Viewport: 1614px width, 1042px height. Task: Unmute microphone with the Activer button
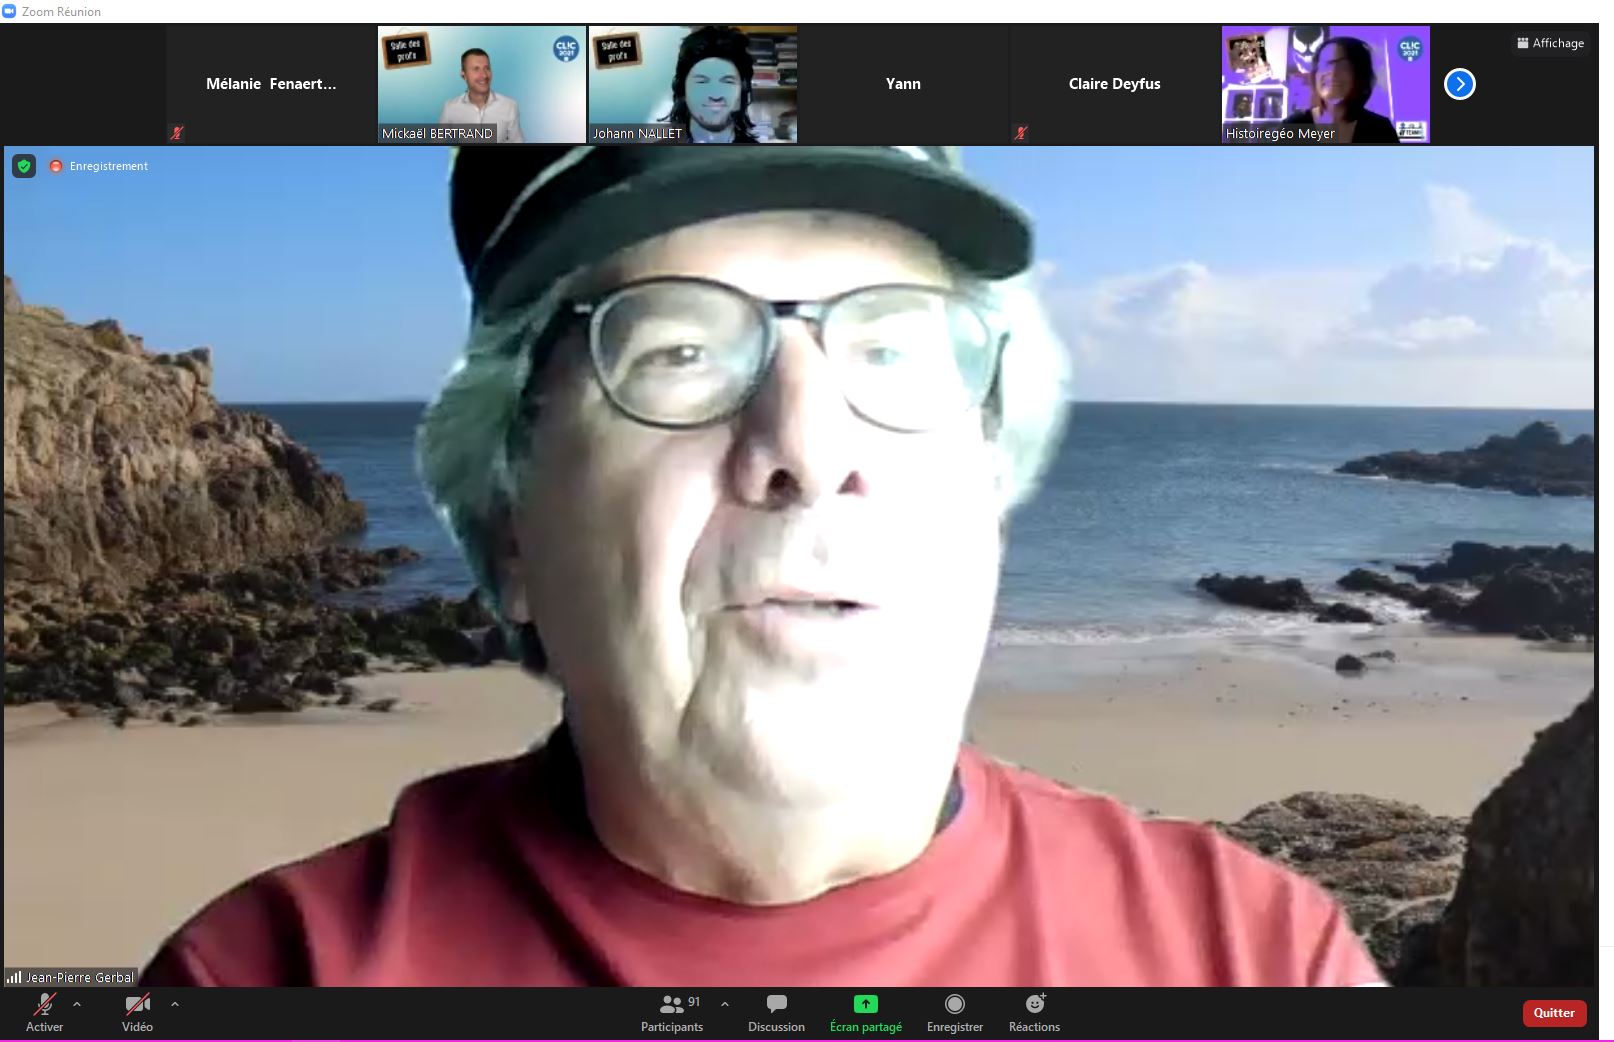pyautogui.click(x=44, y=1012)
